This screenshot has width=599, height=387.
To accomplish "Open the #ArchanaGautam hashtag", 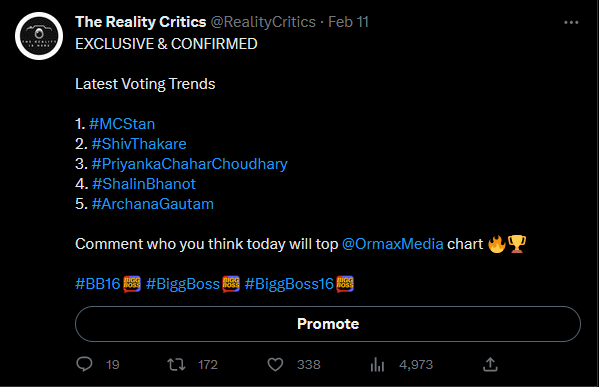I will [x=152, y=204].
